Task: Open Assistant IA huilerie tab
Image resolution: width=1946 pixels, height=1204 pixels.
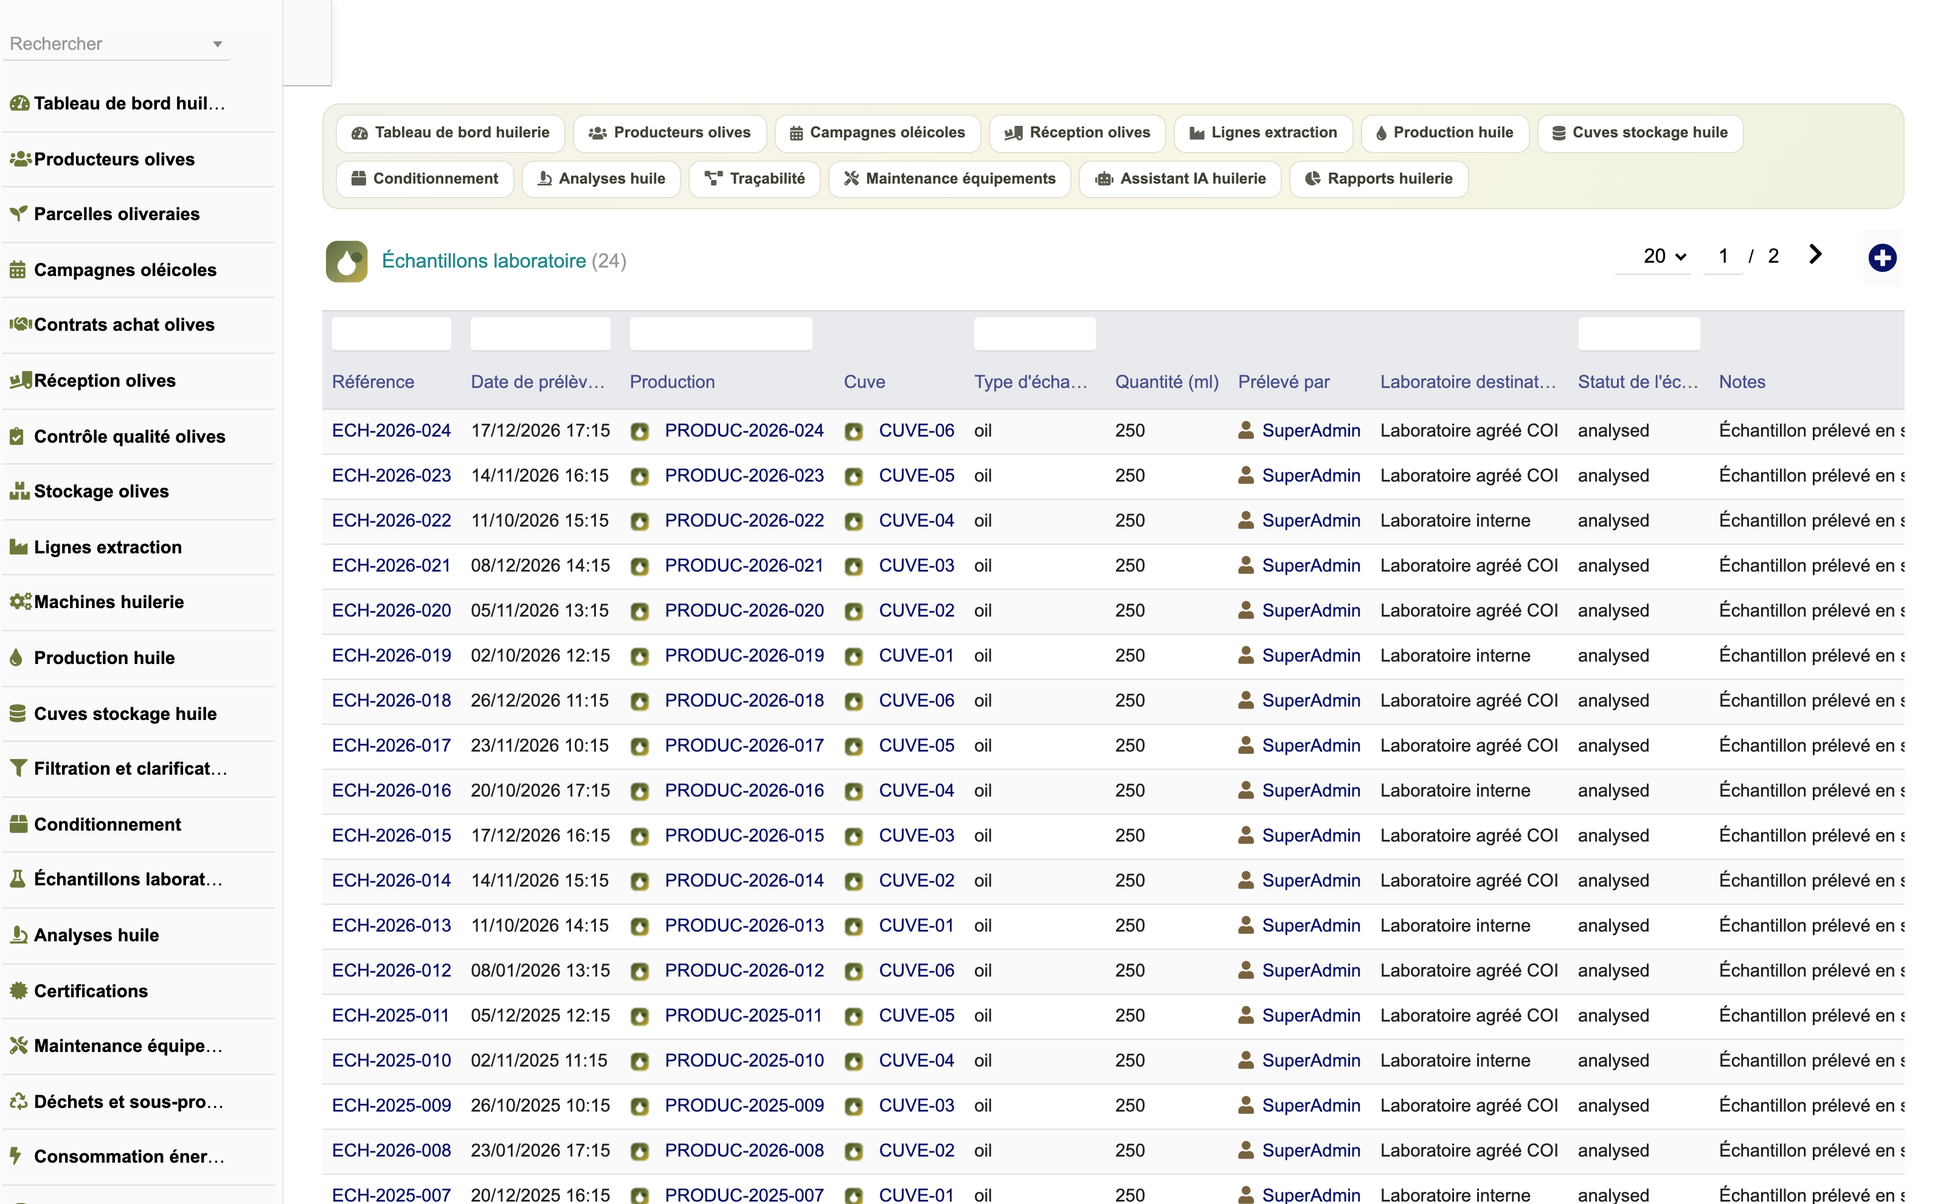Action: coord(1180,179)
